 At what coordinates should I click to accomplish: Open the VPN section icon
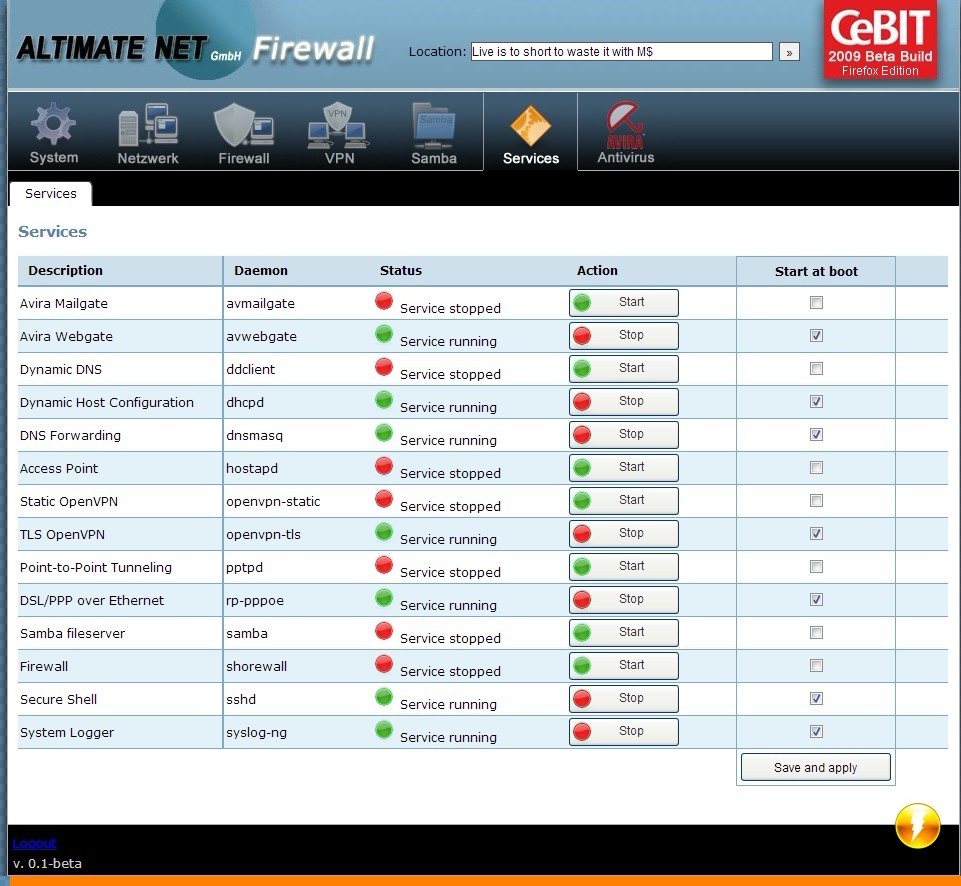(x=338, y=126)
